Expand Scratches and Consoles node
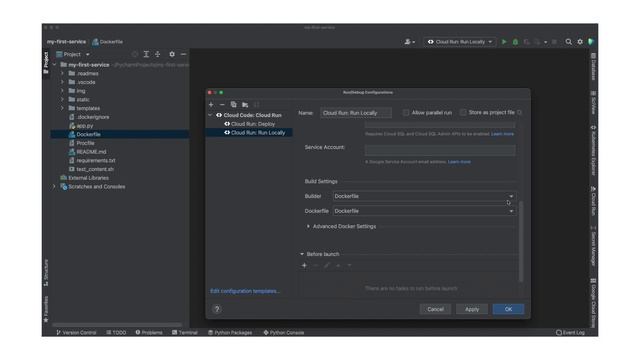The image size is (640, 360). [54, 187]
